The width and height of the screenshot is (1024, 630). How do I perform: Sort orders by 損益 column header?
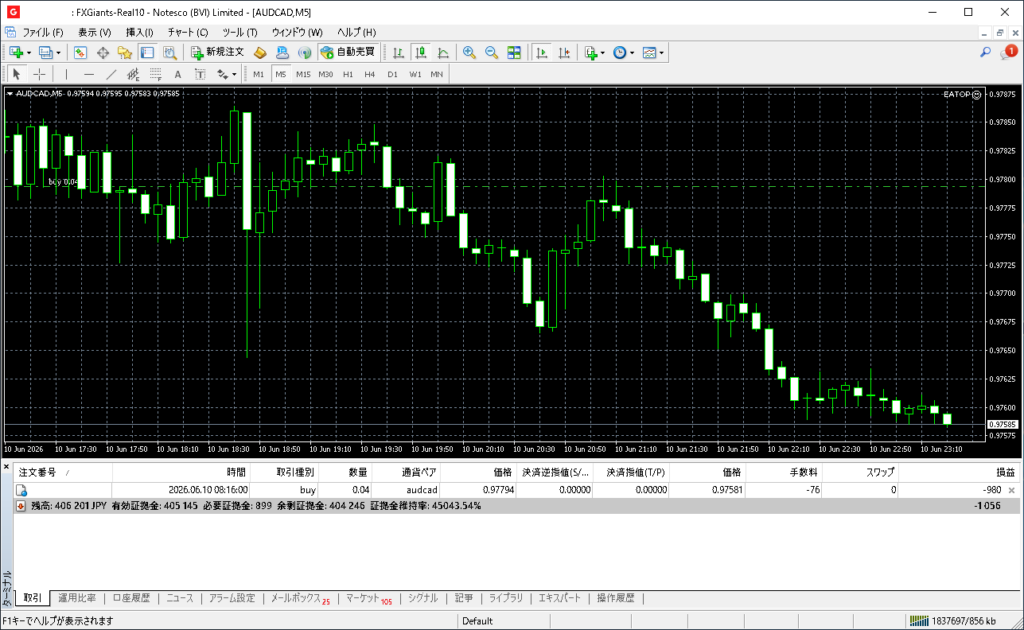click(x=1006, y=472)
